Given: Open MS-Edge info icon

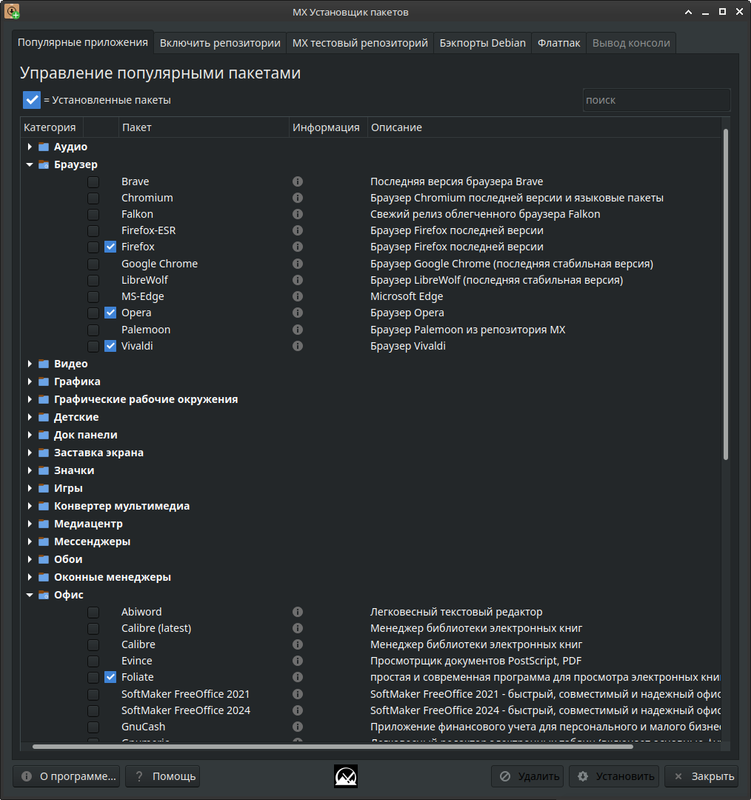Looking at the screenshot, I should (x=297, y=296).
